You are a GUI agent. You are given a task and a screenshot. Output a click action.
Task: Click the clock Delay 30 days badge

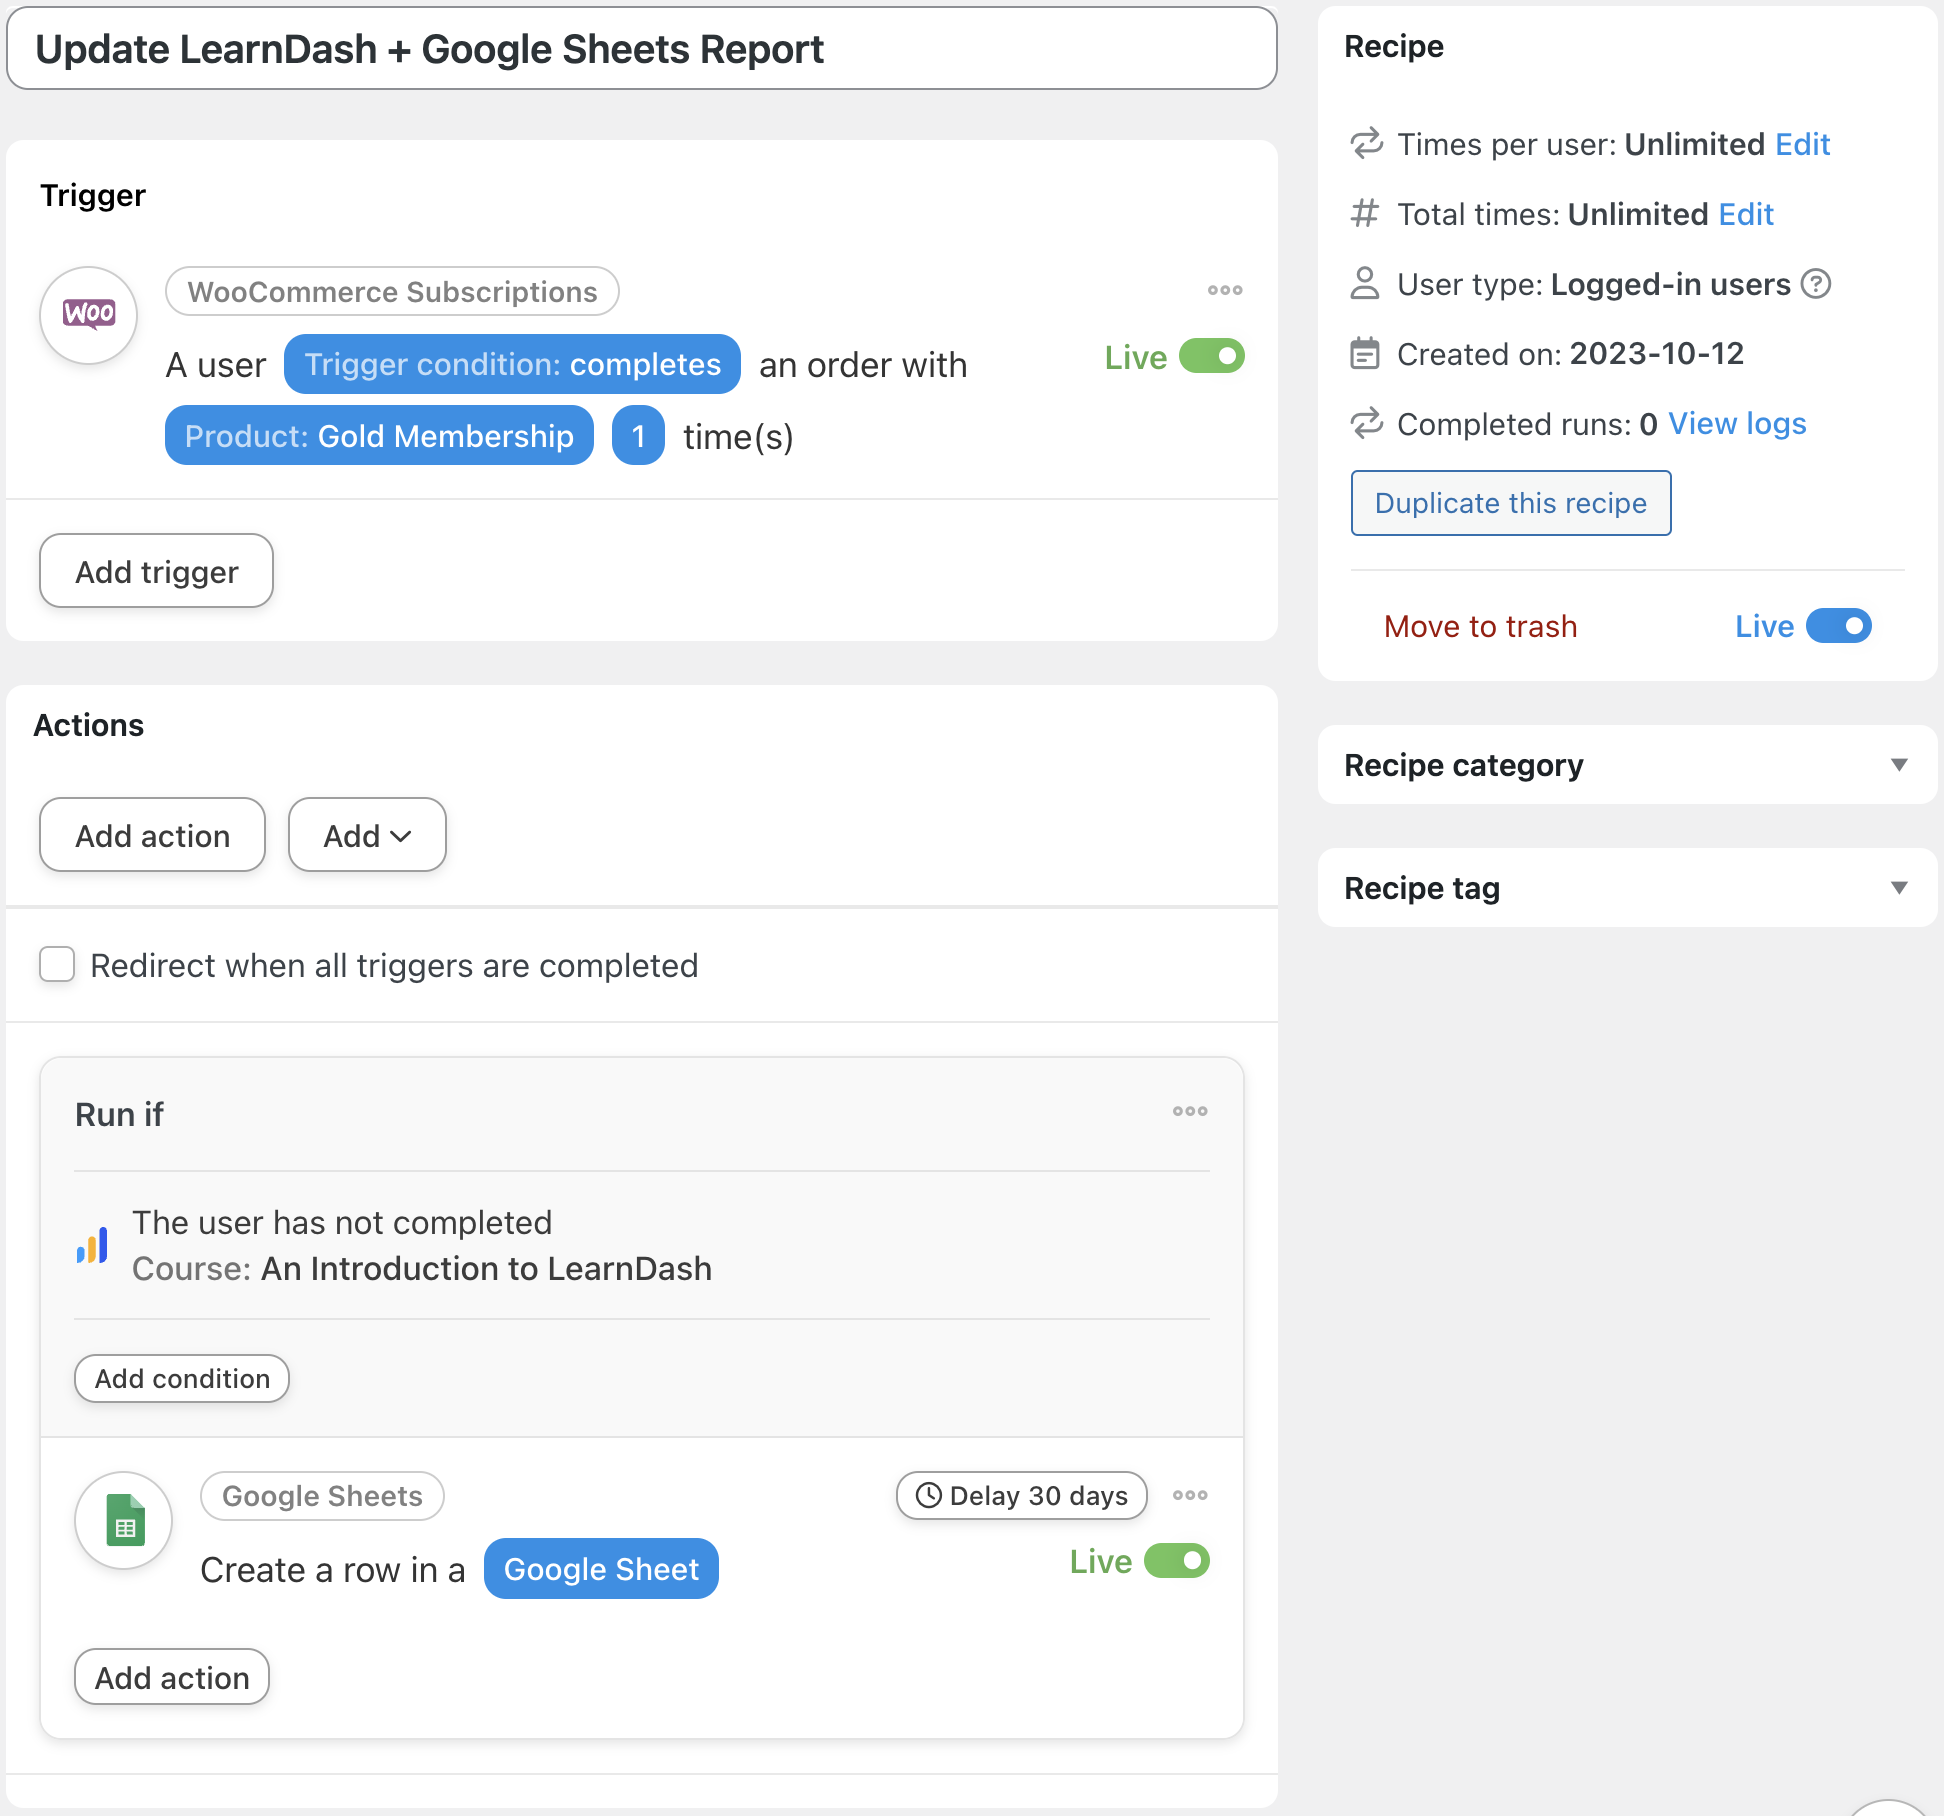pos(1021,1495)
